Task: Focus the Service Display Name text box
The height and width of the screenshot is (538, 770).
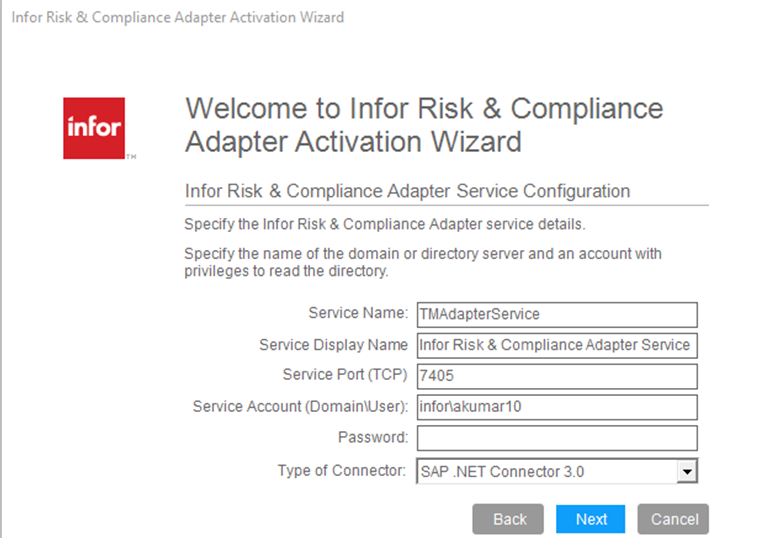Action: click(556, 345)
